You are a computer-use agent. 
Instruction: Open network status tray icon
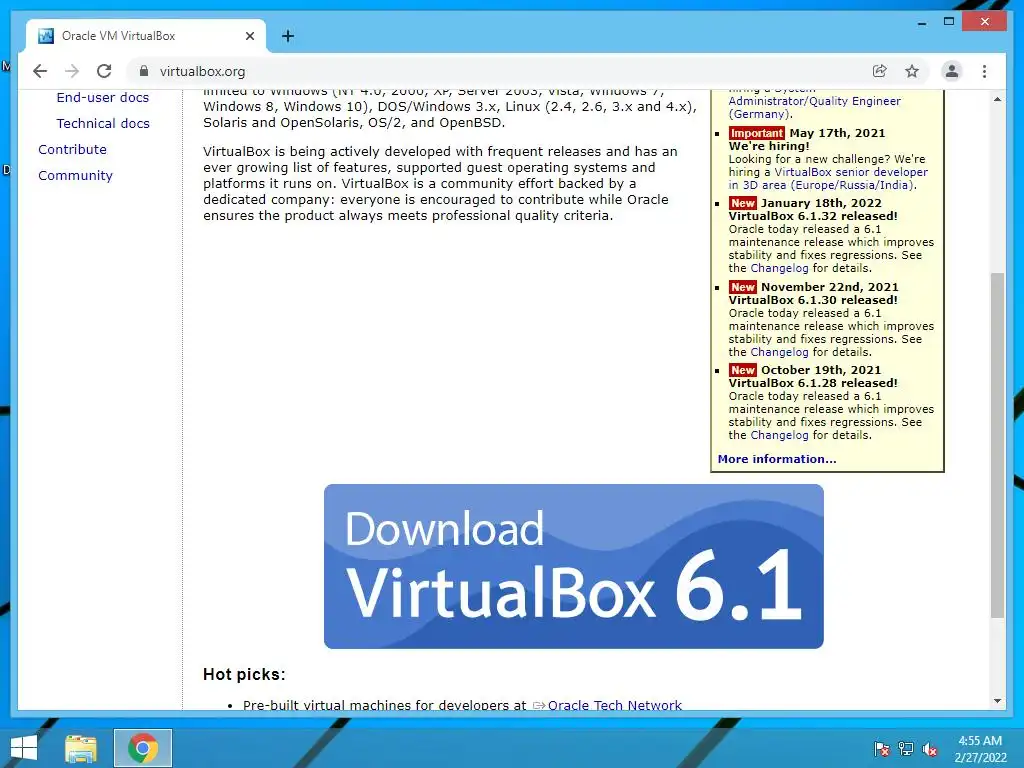coord(906,749)
